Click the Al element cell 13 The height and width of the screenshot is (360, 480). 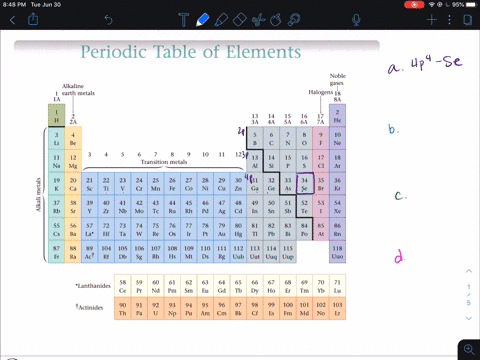click(255, 161)
